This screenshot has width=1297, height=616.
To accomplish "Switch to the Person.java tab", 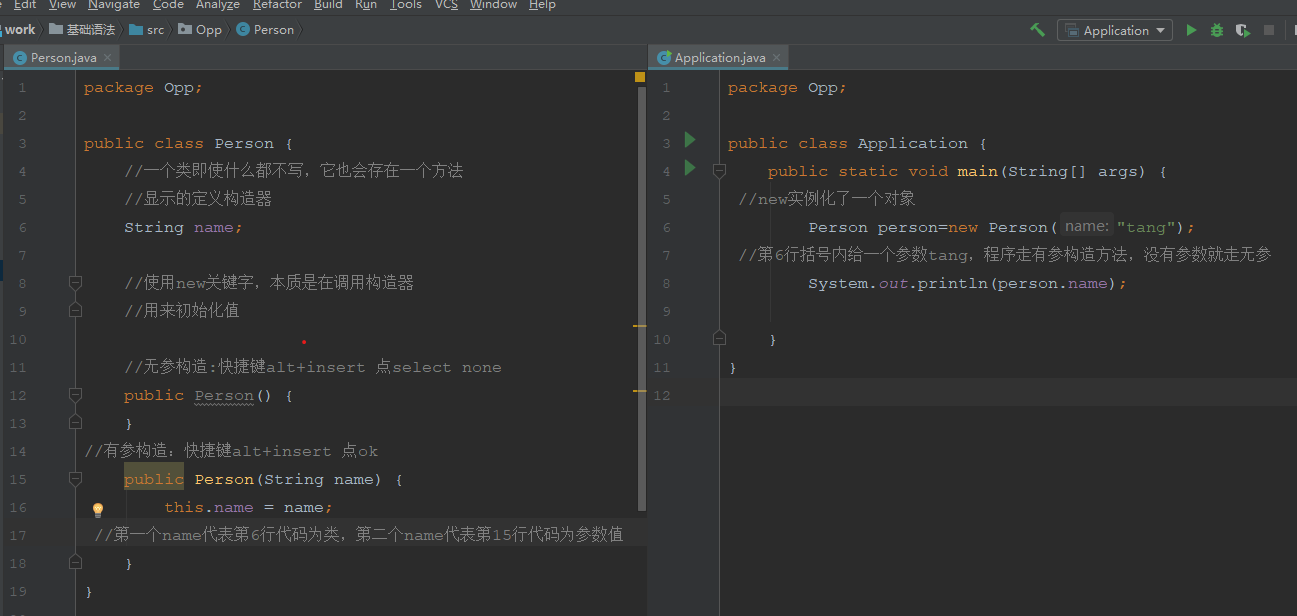I will (62, 58).
